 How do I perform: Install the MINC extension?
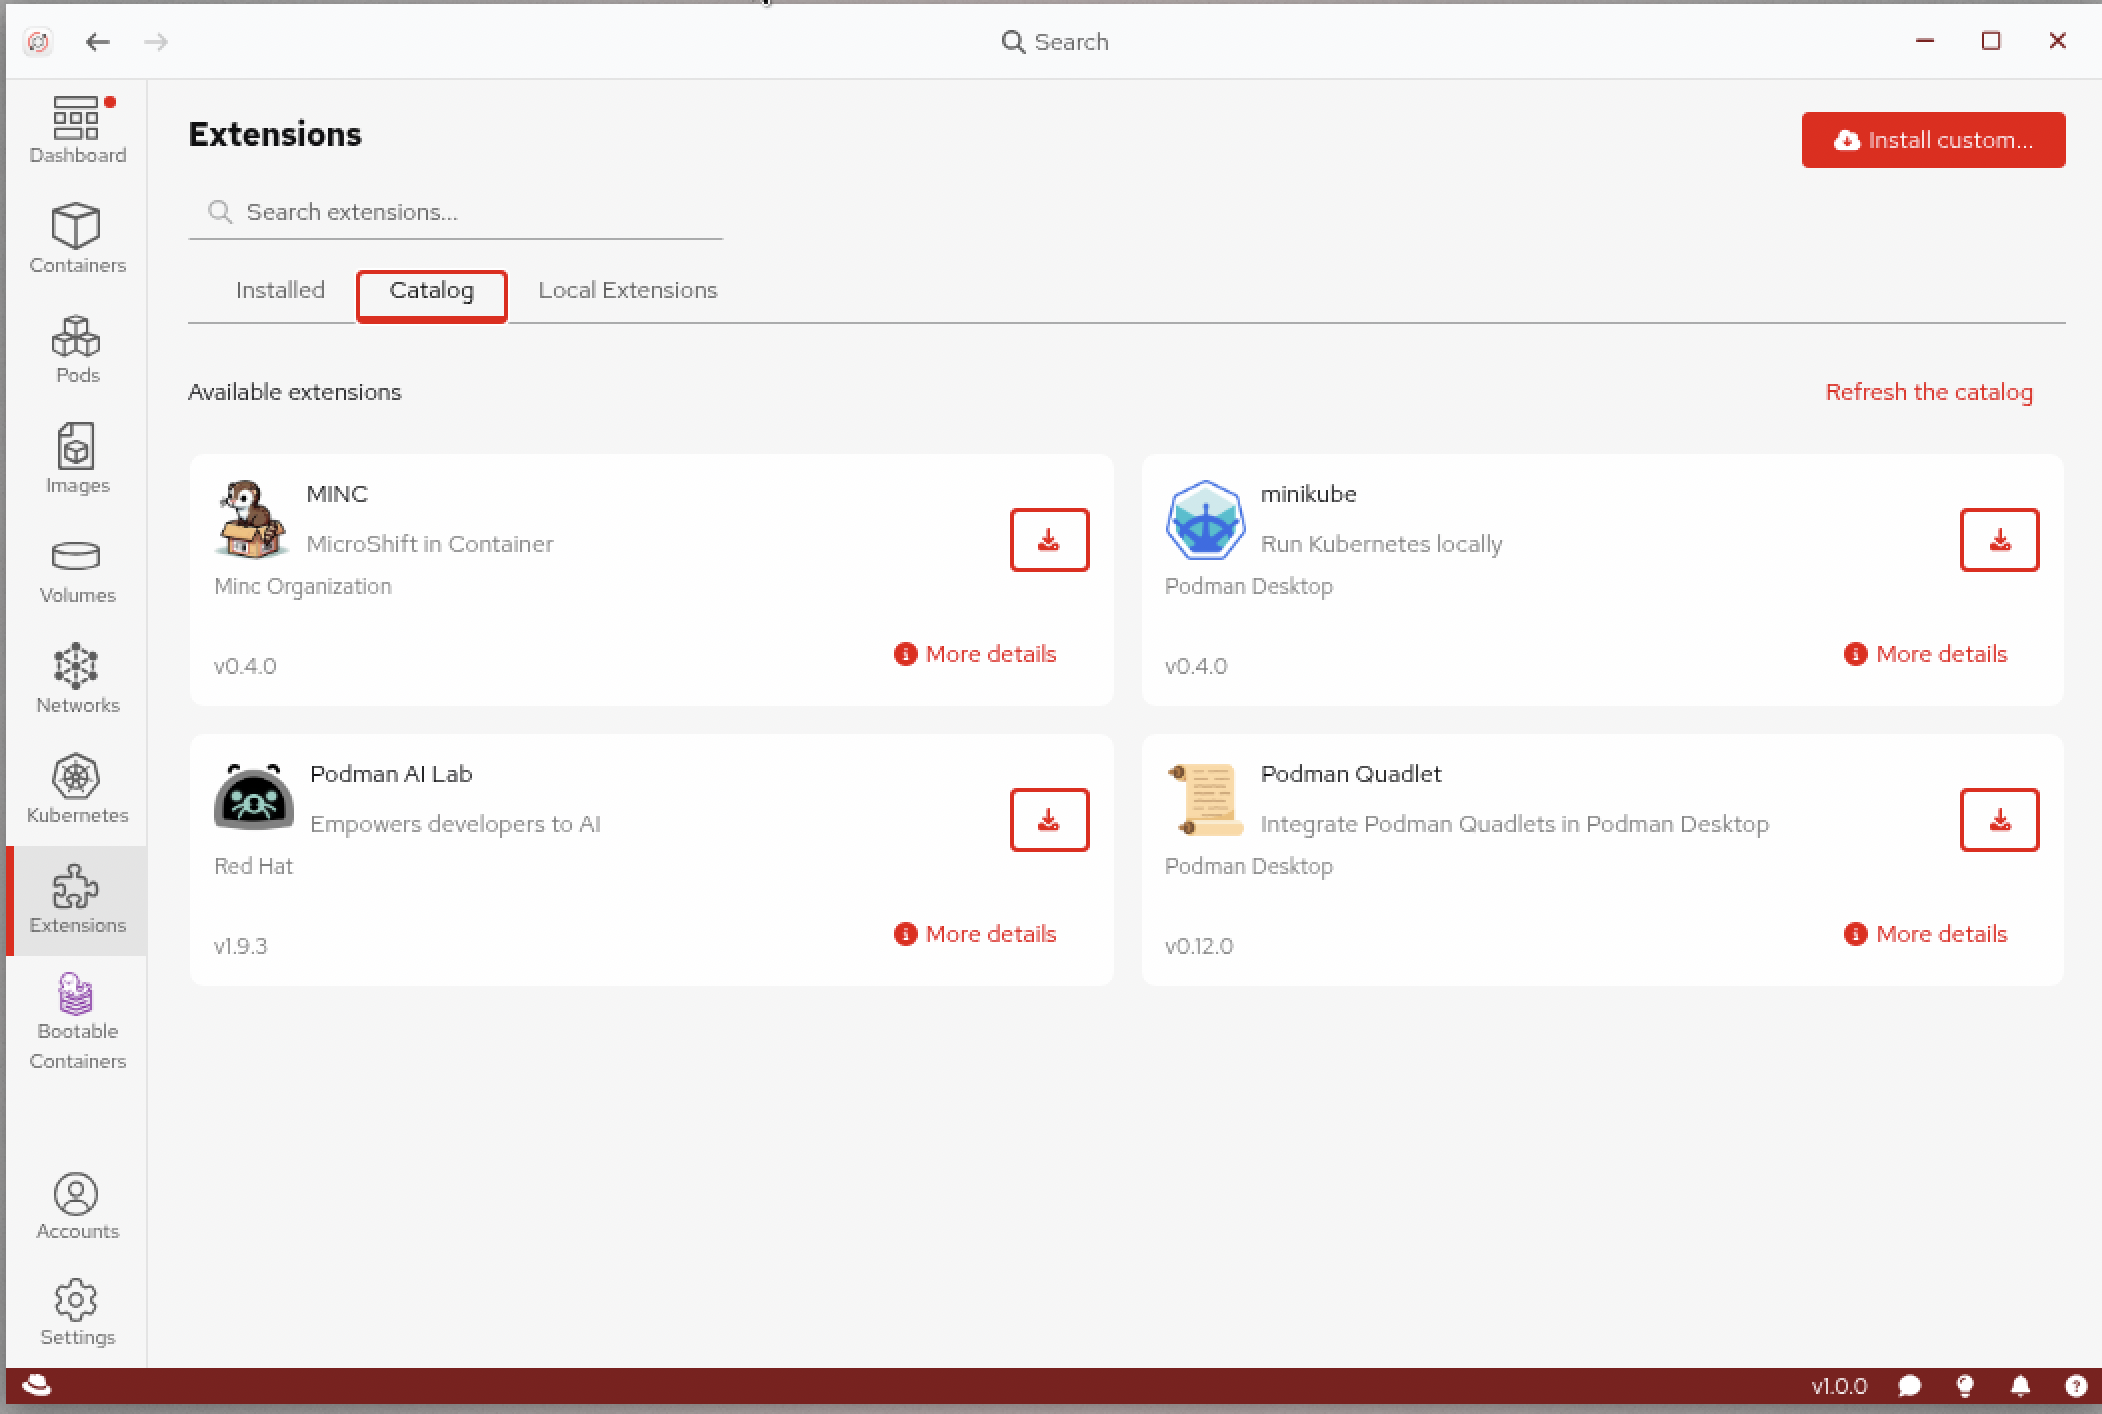1048,540
